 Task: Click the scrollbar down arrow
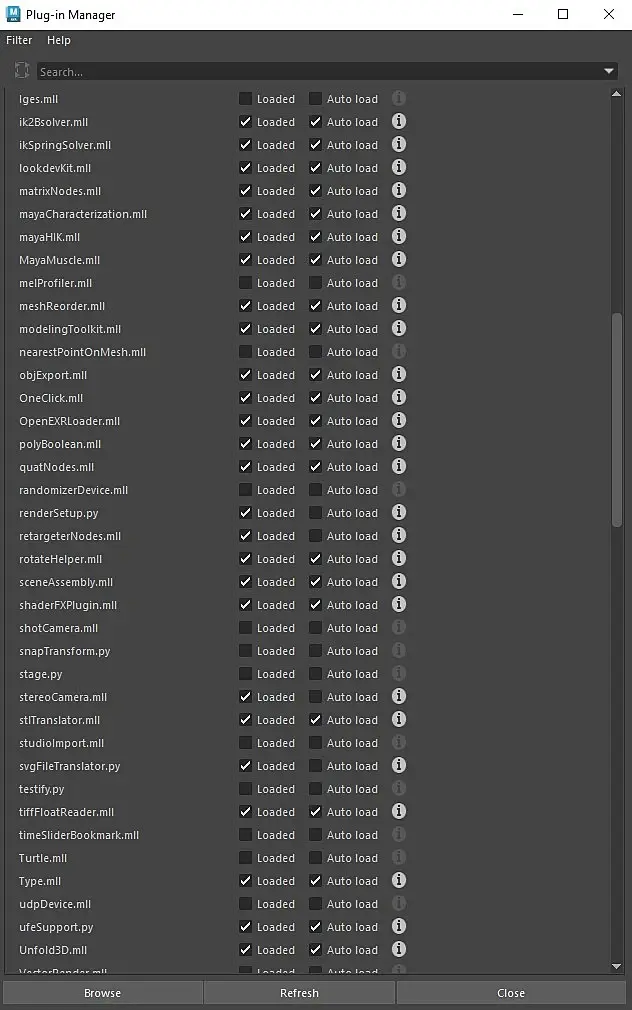[x=616, y=967]
